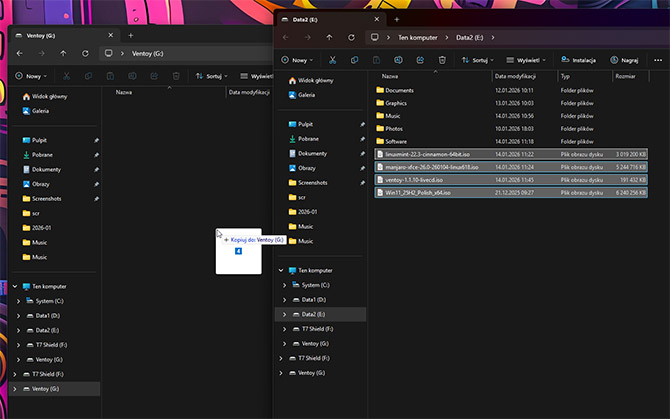Click Cut icon in Ventoy window toolbar
The image size is (670, 419).
click(66, 76)
